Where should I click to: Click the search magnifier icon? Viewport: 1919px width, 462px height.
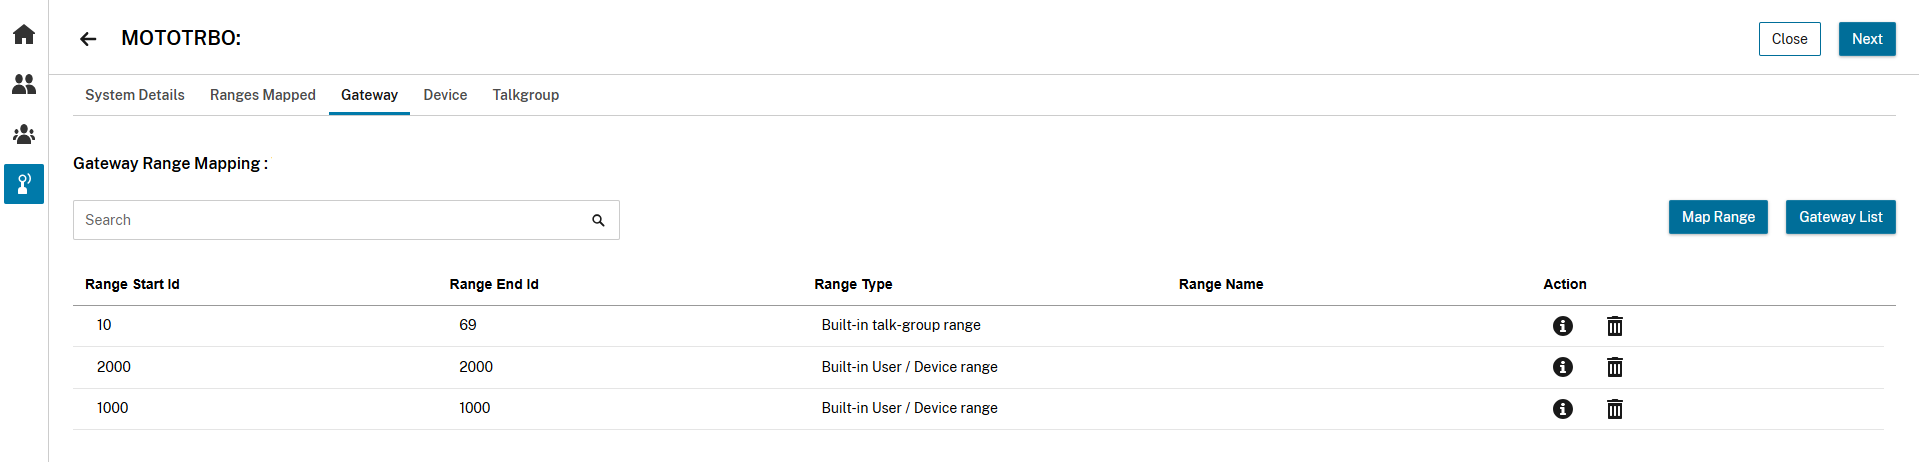598,220
